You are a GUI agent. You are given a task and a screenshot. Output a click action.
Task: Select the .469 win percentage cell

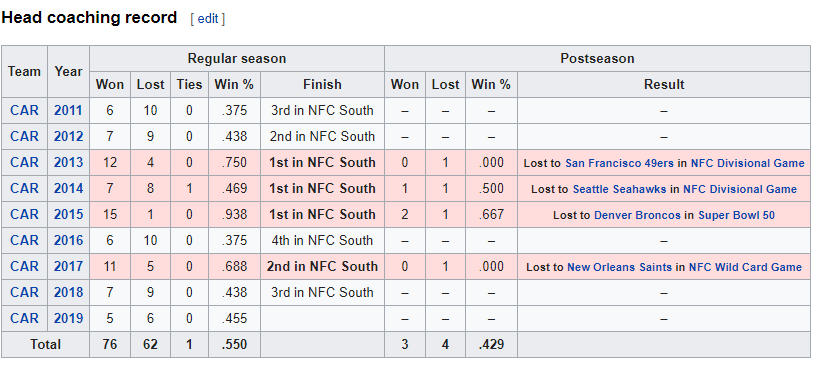[234, 188]
